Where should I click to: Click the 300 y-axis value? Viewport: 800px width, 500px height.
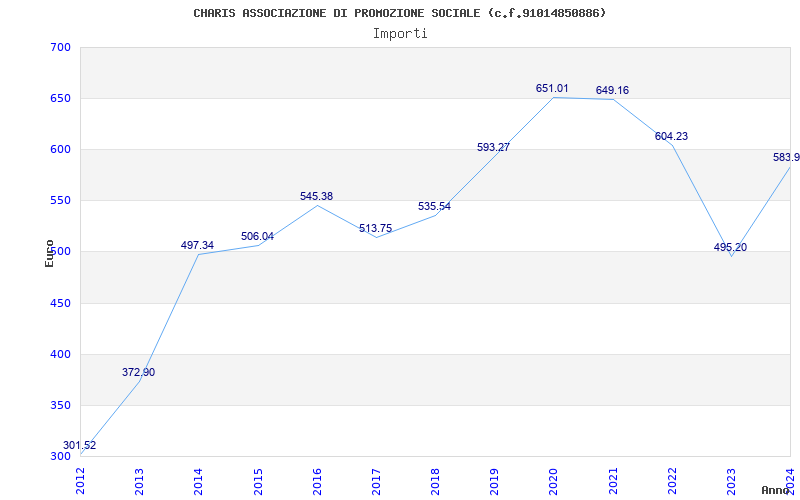pyautogui.click(x=61, y=457)
